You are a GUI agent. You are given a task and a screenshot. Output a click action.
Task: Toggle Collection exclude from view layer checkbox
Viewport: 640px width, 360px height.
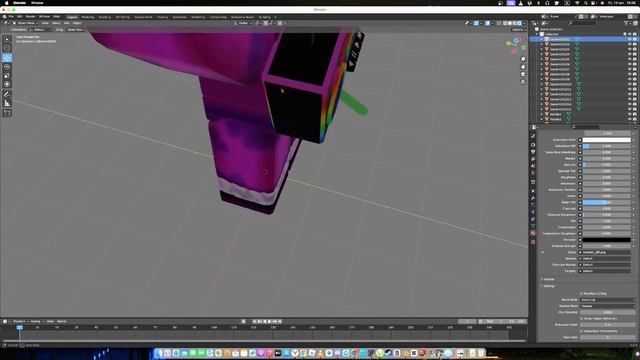point(624,34)
